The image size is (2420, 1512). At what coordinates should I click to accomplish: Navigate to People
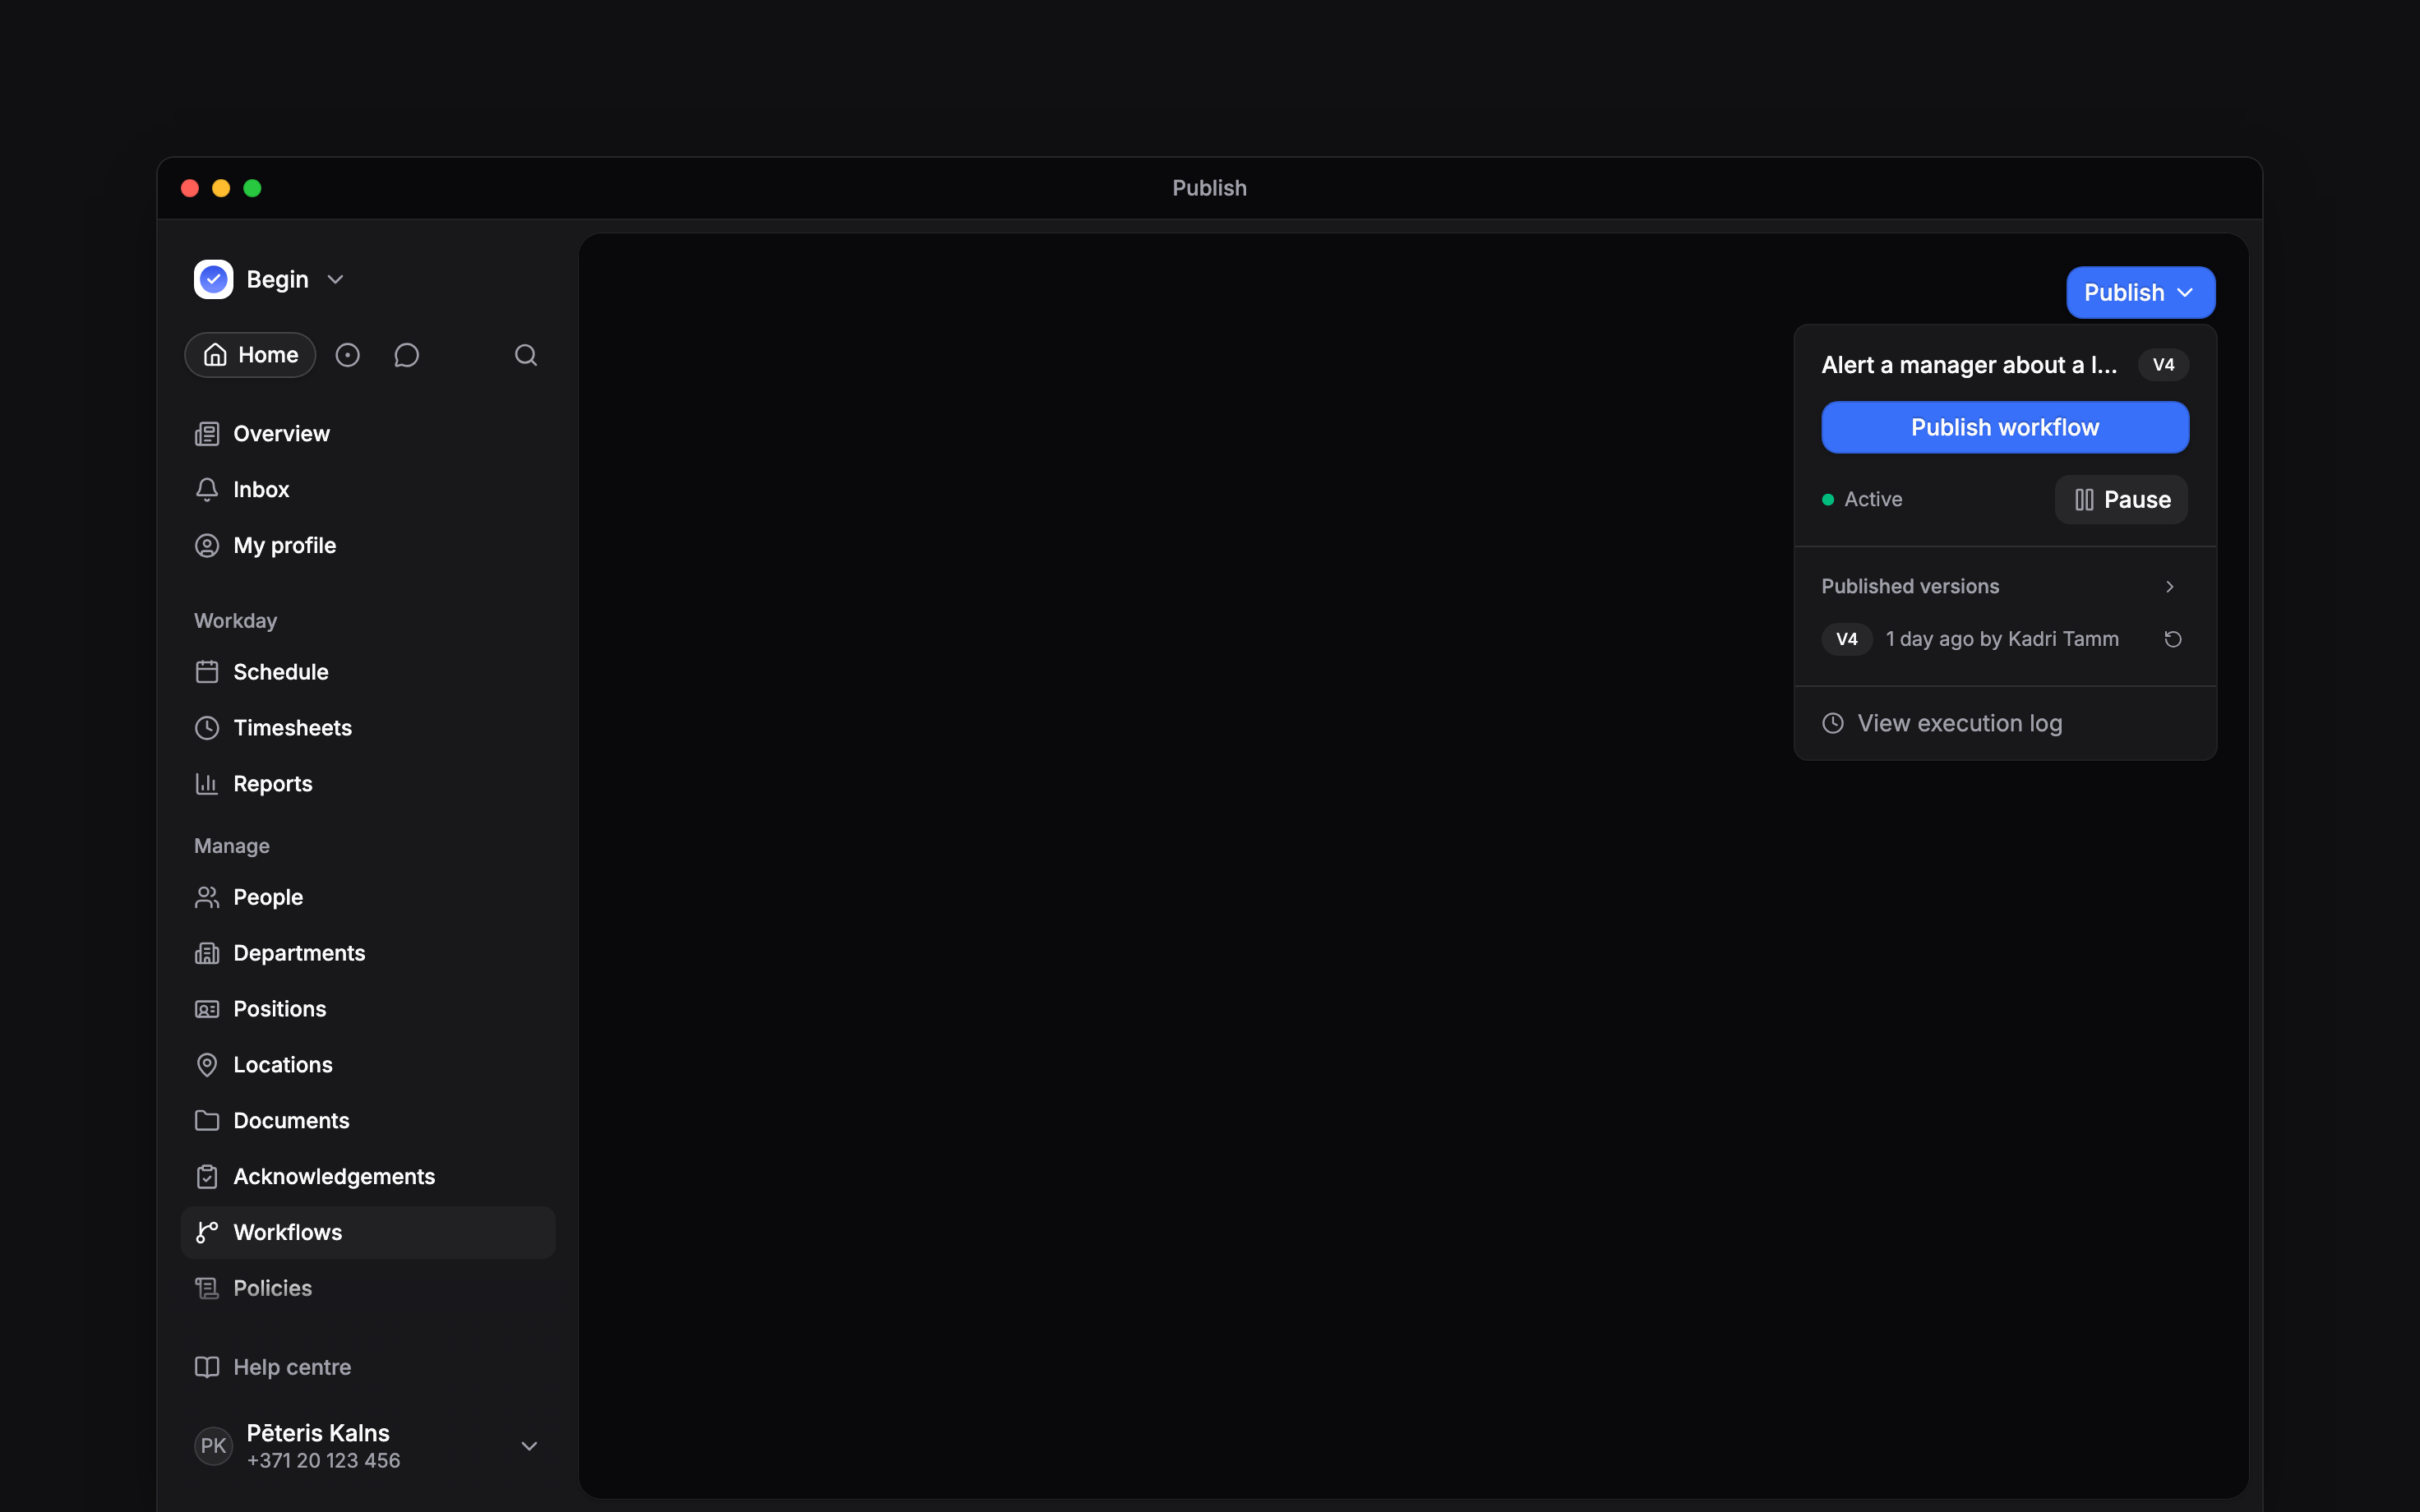click(x=367, y=897)
